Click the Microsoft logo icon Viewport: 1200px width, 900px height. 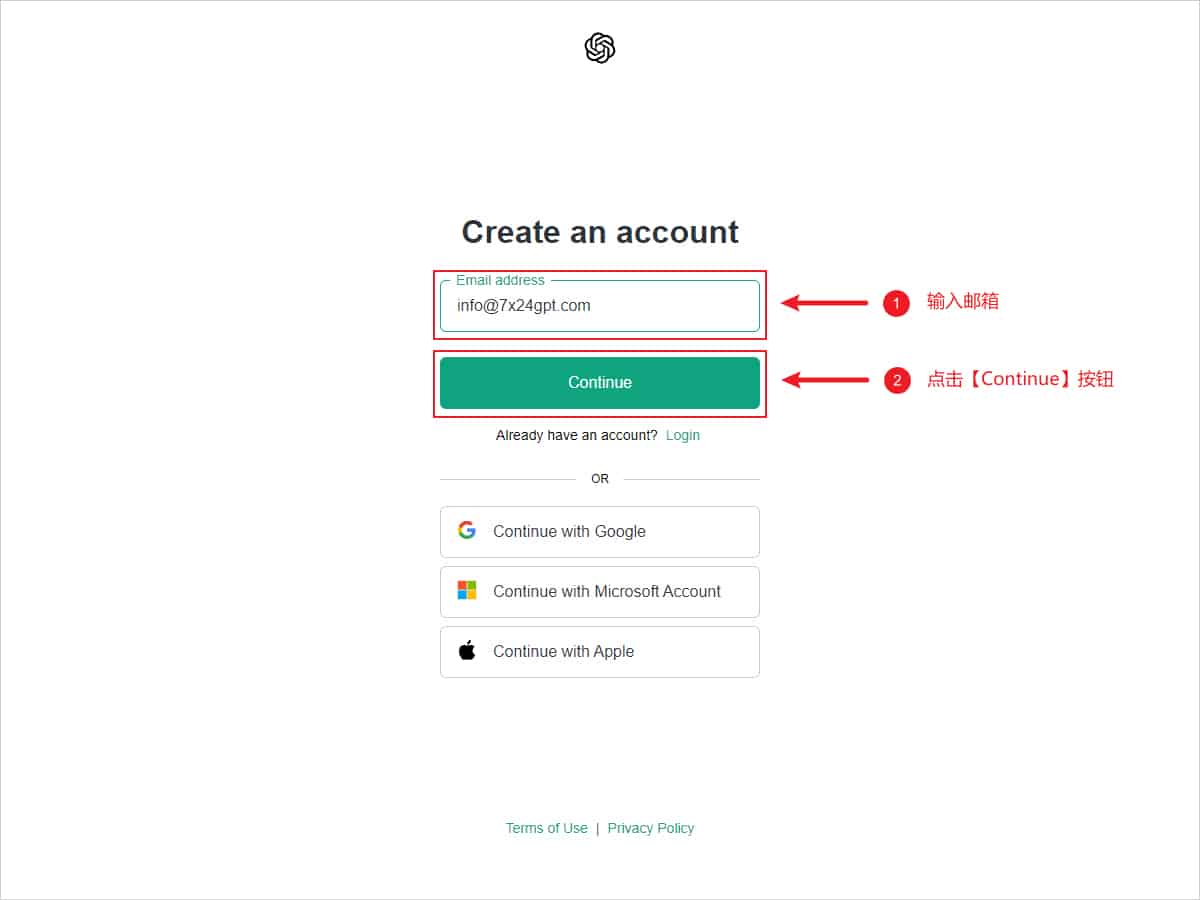click(x=467, y=591)
